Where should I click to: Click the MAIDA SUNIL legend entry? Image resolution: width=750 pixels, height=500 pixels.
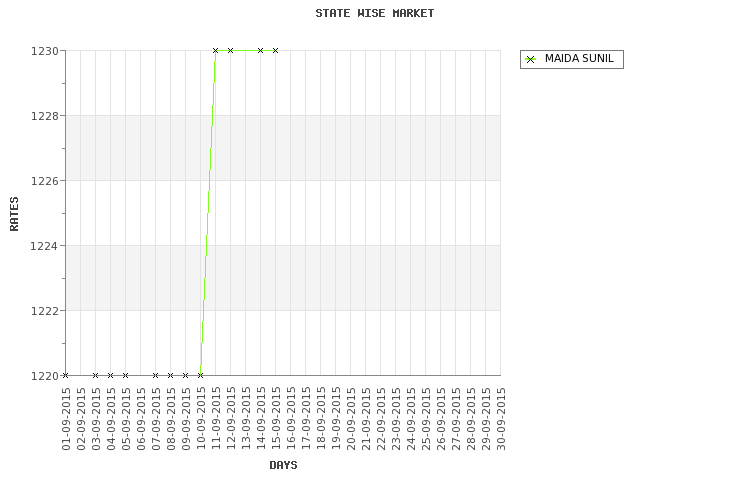pyautogui.click(x=572, y=59)
